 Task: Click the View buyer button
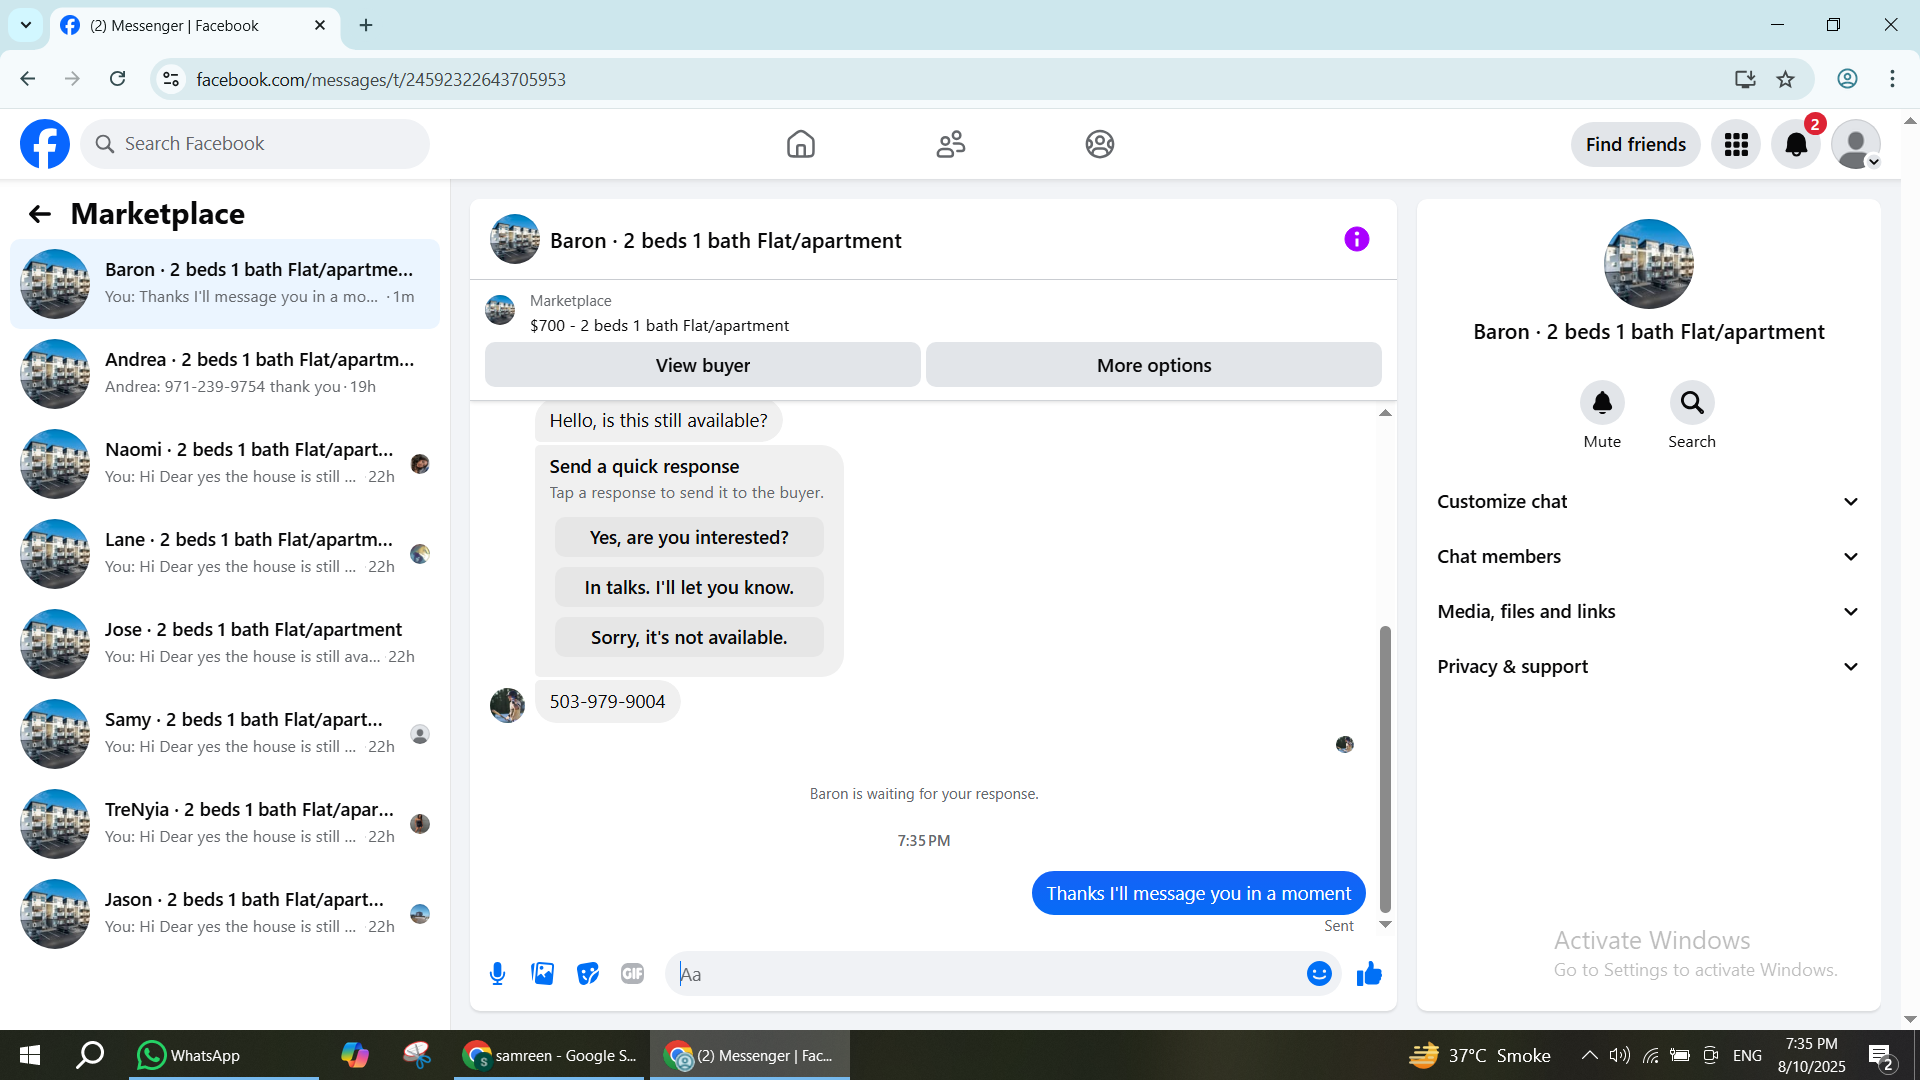(x=702, y=365)
